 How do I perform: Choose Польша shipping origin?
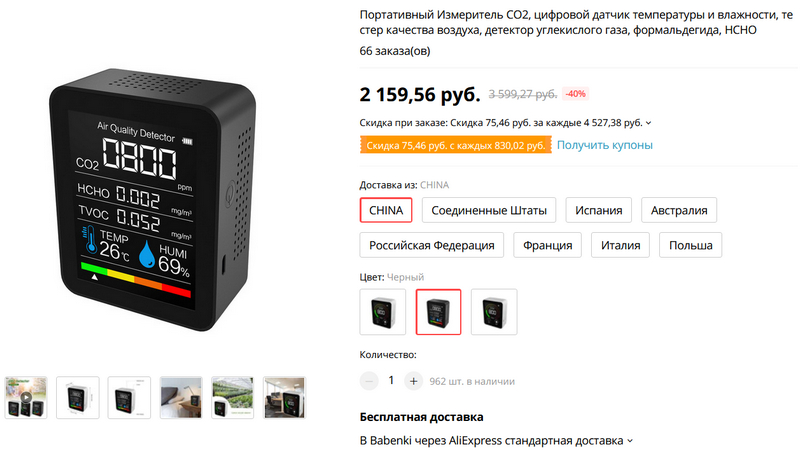(x=690, y=245)
